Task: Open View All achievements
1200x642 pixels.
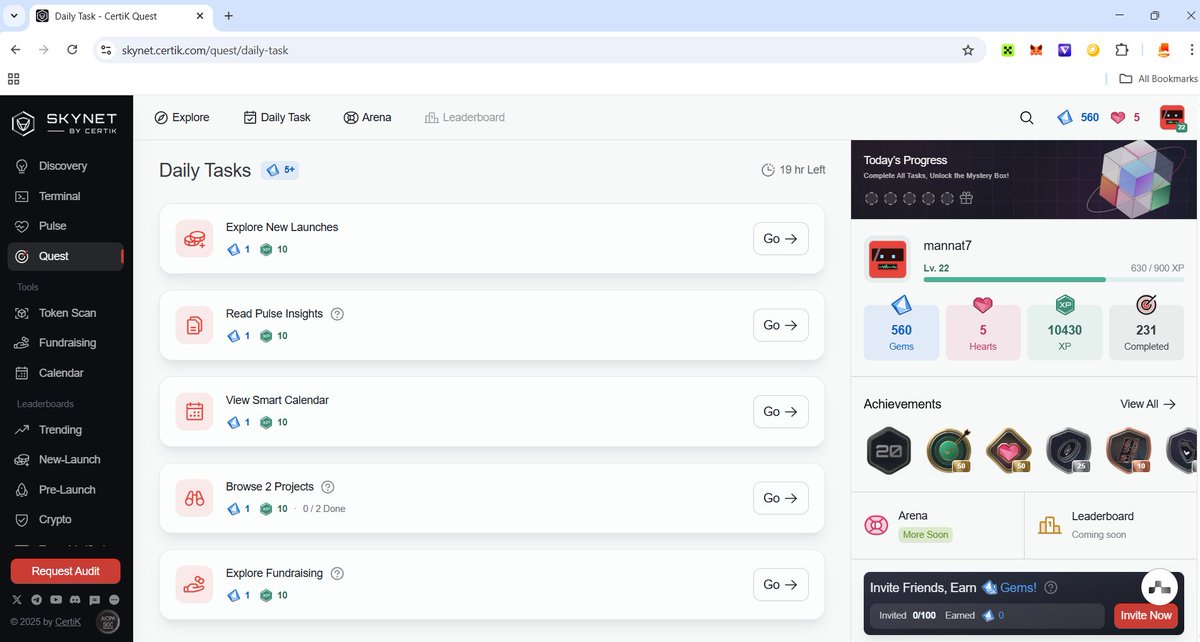Action: [1148, 404]
